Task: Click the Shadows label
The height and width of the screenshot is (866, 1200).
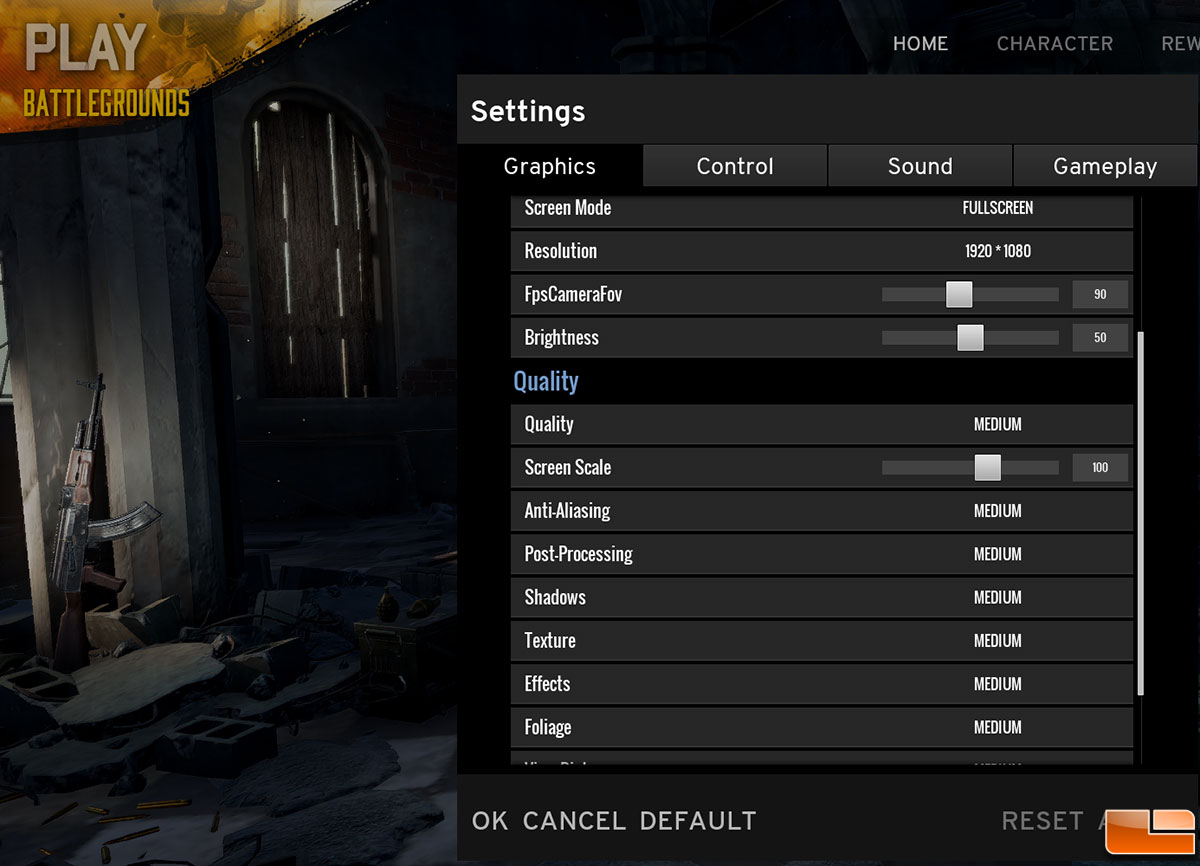Action: pos(555,597)
